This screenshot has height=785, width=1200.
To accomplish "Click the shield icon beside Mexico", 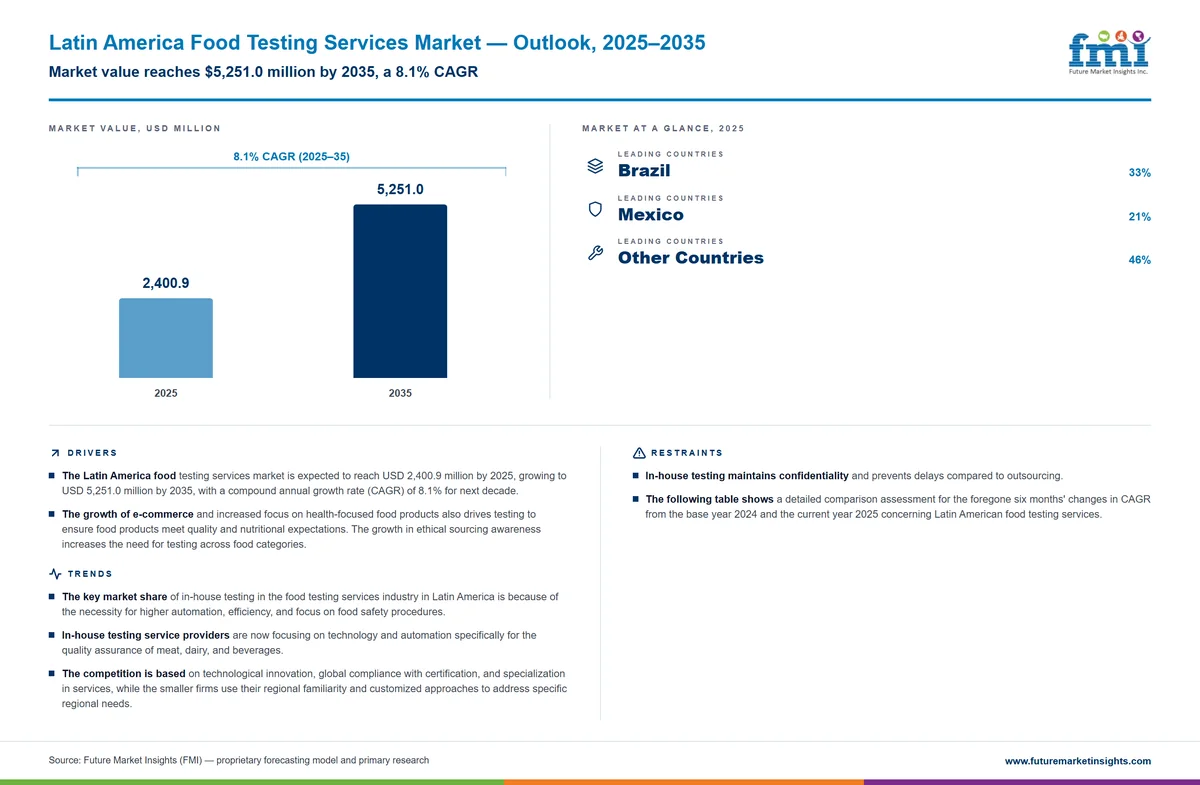I will (x=594, y=209).
